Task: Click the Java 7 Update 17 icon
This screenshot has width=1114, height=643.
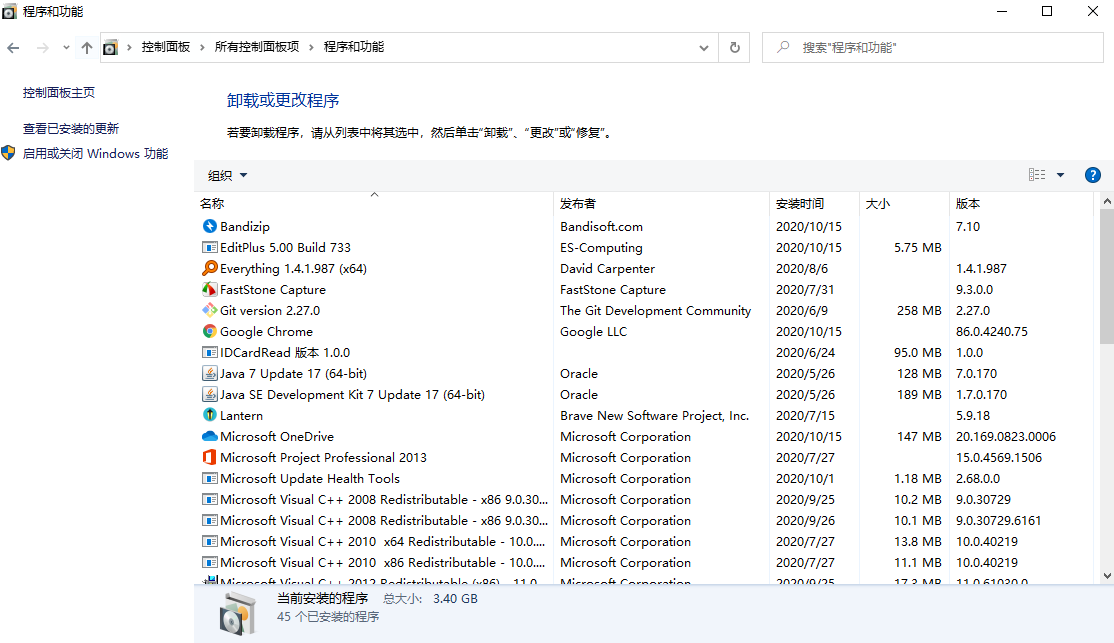Action: tap(210, 373)
